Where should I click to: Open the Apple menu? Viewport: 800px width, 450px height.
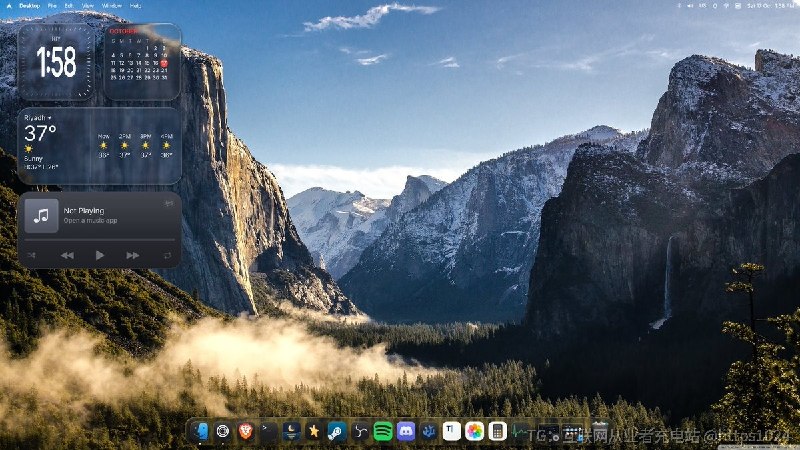coord(9,6)
